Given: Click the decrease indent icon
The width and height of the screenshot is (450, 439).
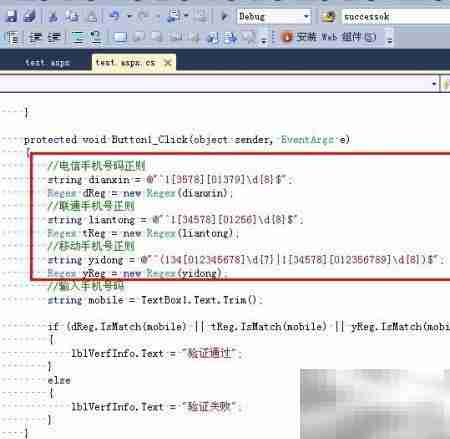Looking at the screenshot, I should click(x=35, y=38).
